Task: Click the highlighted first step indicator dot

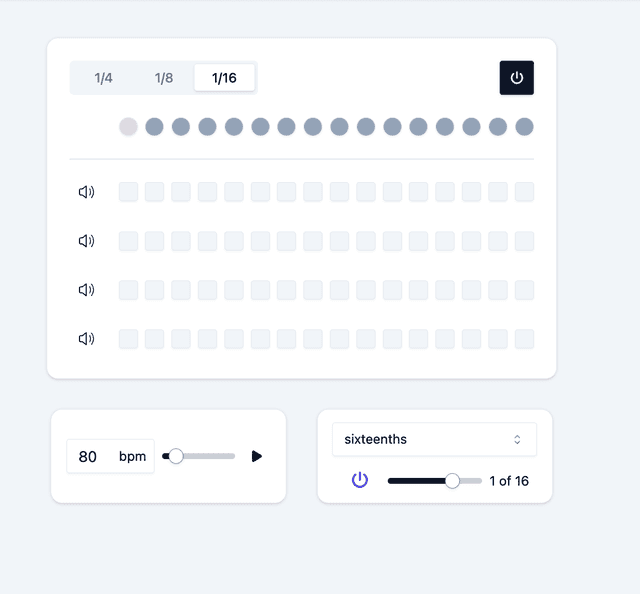Action: click(x=128, y=127)
